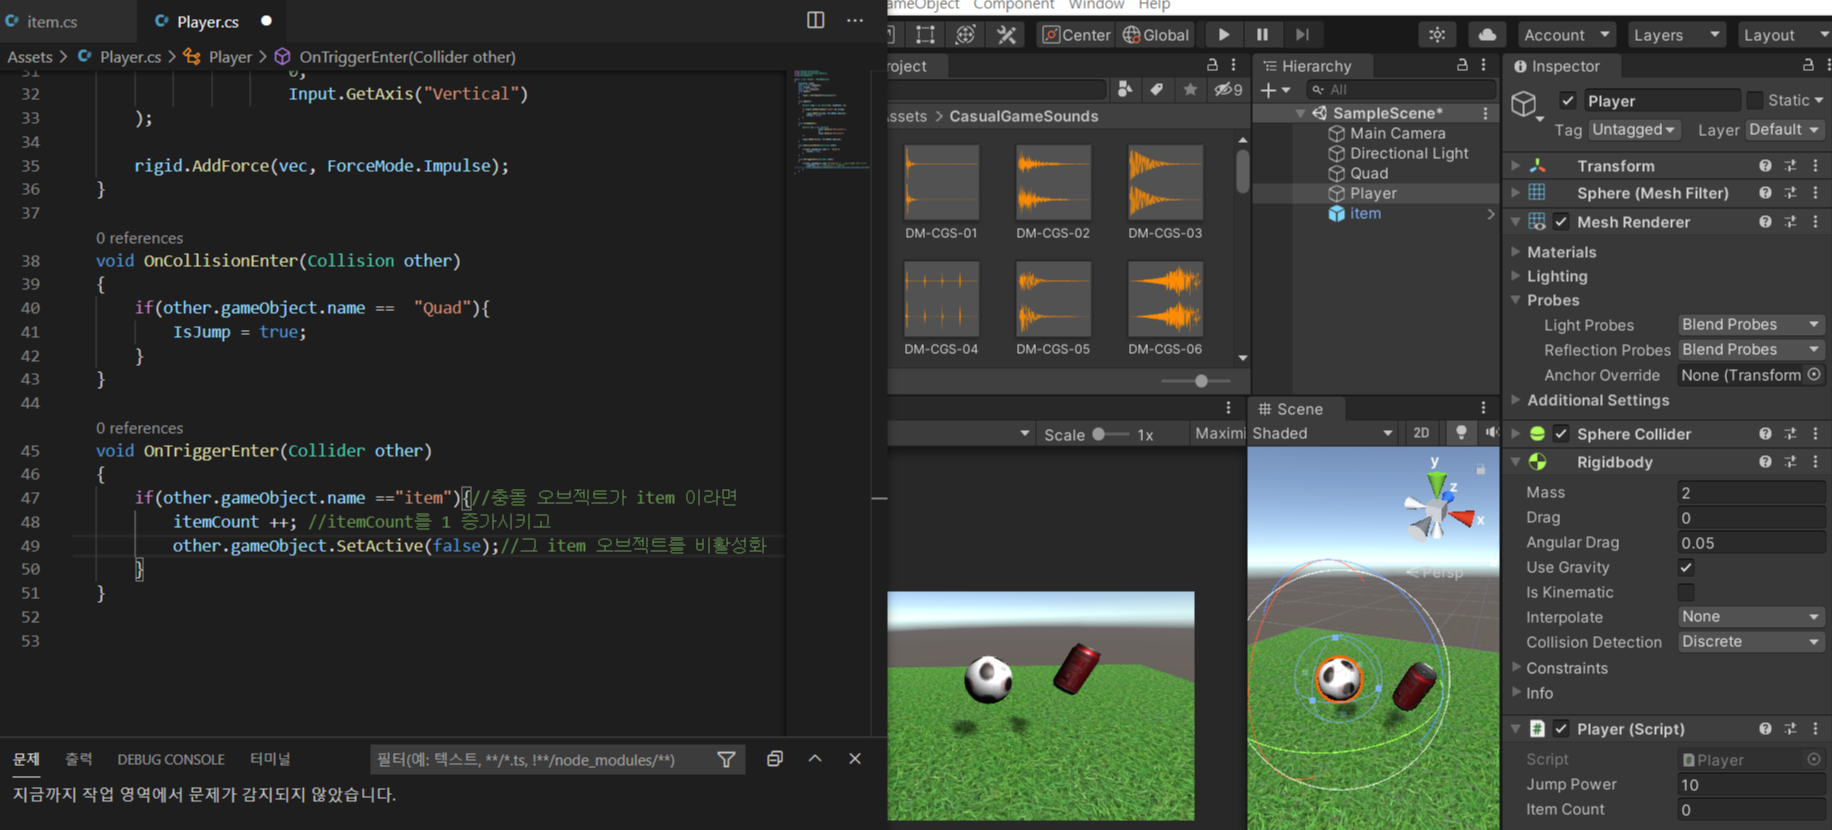Image resolution: width=1832 pixels, height=830 pixels.
Task: Expand the Constraints section
Action: 1516,667
